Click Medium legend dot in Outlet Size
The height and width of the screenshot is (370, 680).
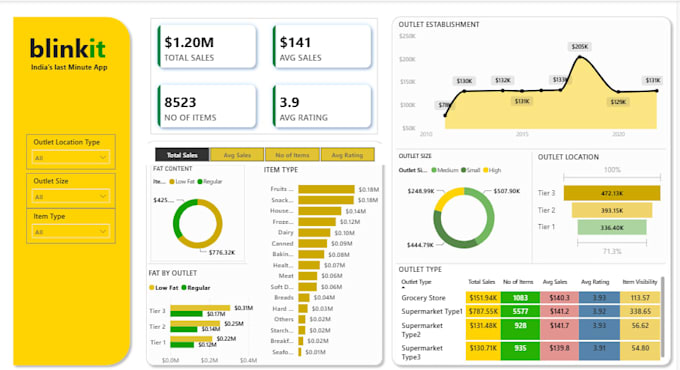click(434, 170)
